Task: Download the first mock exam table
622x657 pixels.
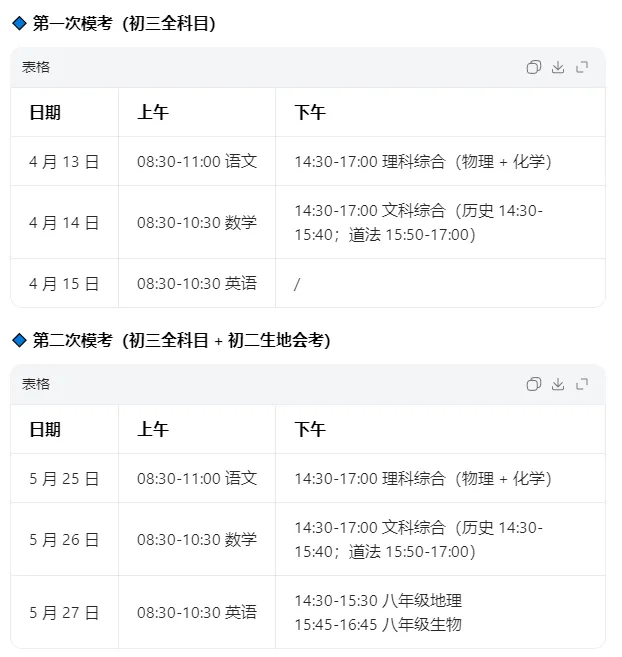Action: coord(557,67)
